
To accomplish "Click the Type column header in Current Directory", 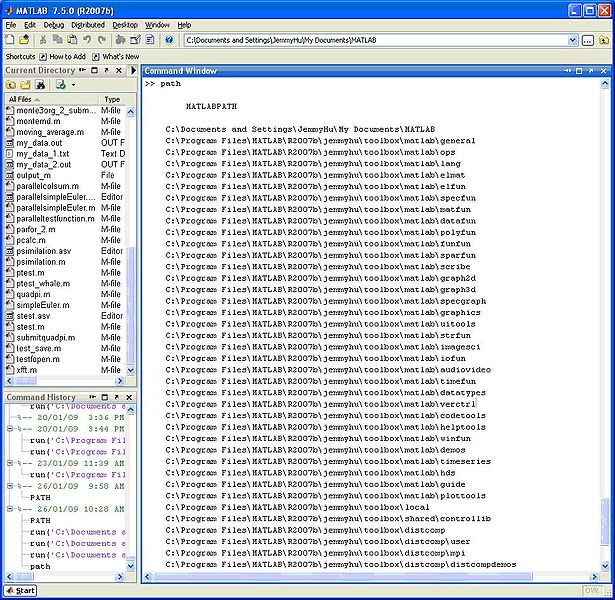I will 112,100.
